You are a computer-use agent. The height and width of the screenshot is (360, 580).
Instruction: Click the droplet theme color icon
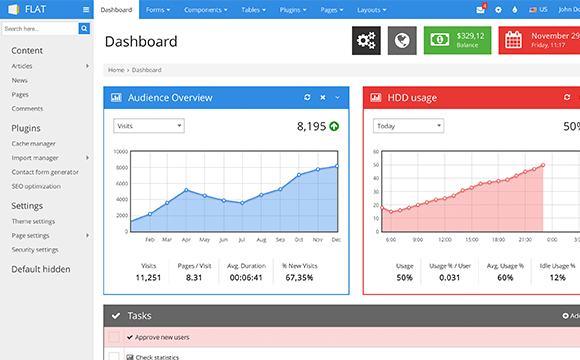coord(515,10)
